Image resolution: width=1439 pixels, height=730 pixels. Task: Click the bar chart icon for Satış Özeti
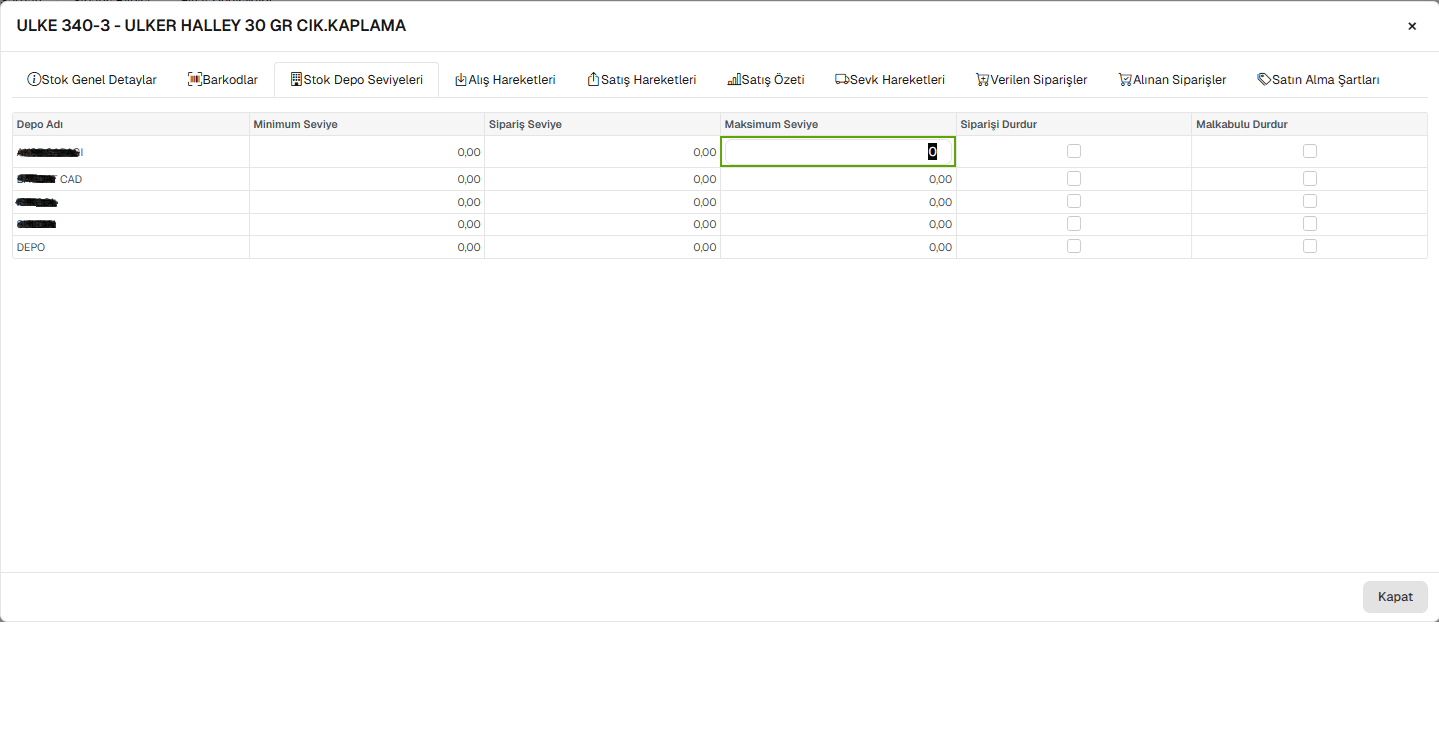733,80
